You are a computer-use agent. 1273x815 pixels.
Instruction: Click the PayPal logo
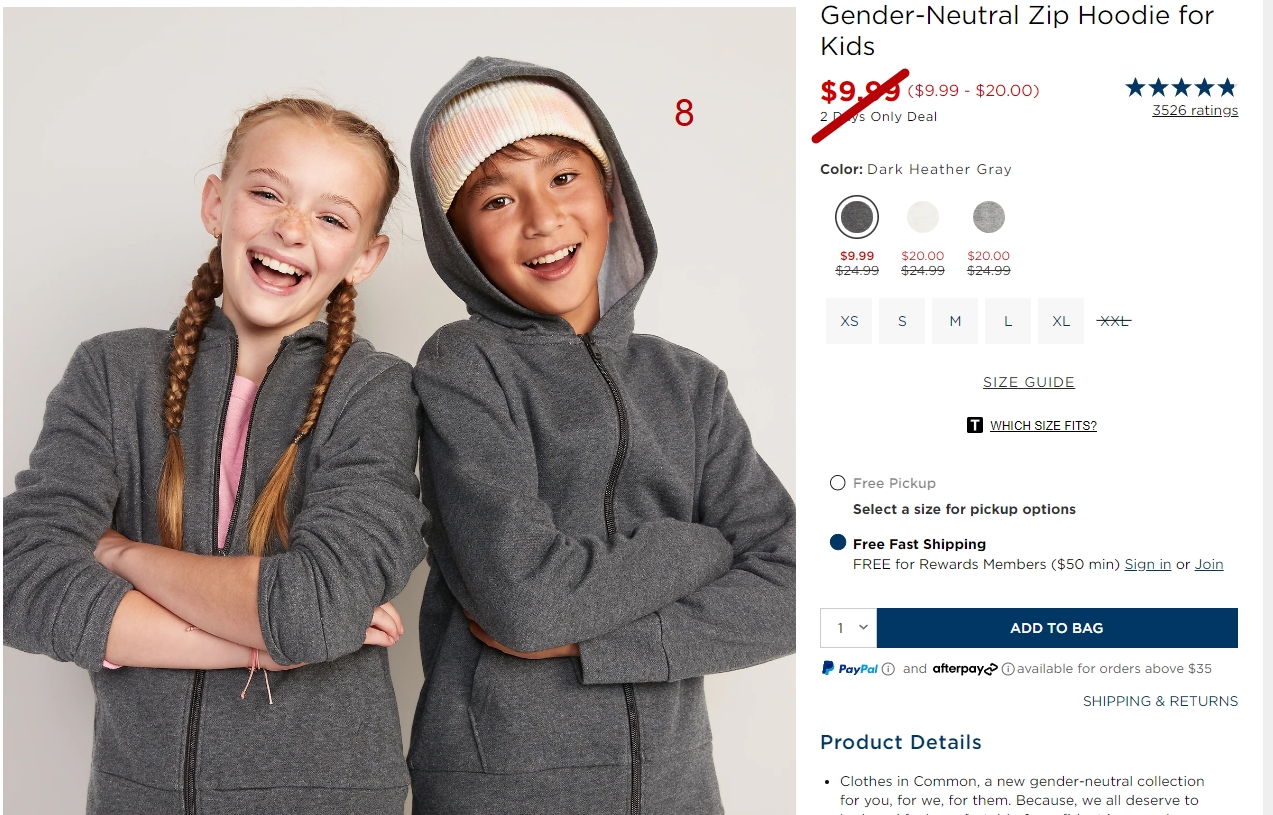point(850,668)
